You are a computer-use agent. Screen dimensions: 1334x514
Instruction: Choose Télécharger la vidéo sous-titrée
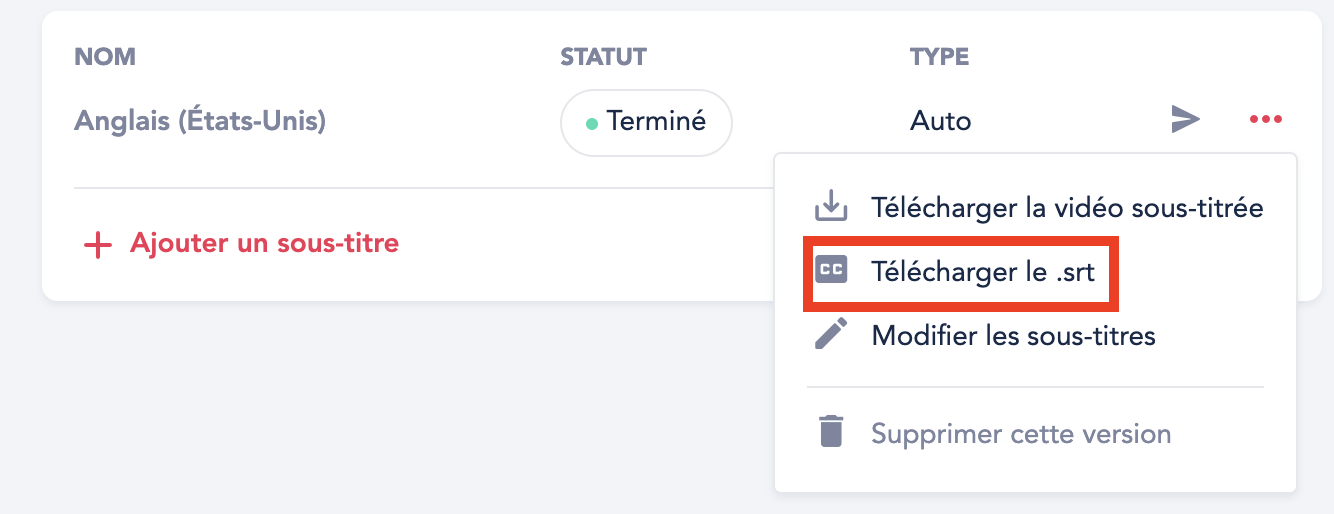(x=1067, y=208)
